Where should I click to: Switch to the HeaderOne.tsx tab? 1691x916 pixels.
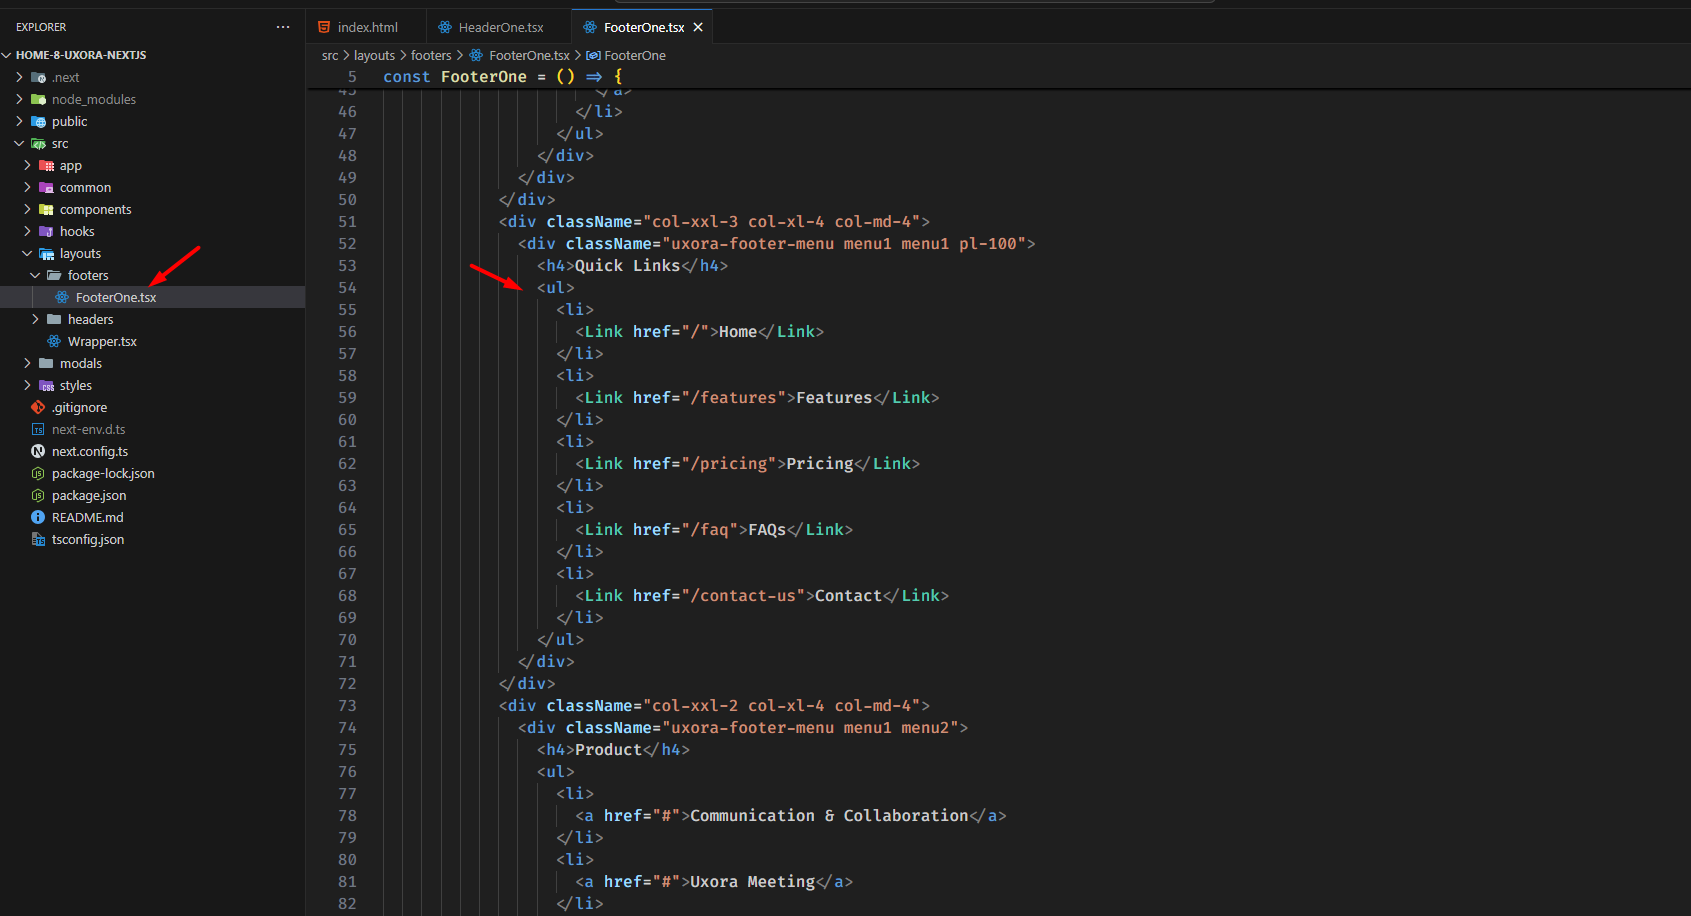tap(498, 27)
